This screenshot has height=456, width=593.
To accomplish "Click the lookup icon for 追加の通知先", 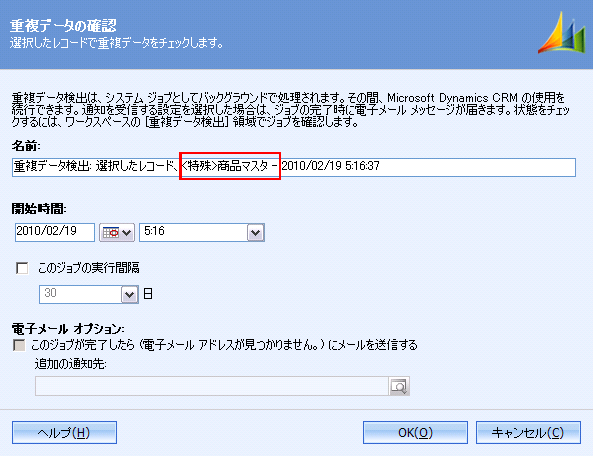I will coord(399,386).
